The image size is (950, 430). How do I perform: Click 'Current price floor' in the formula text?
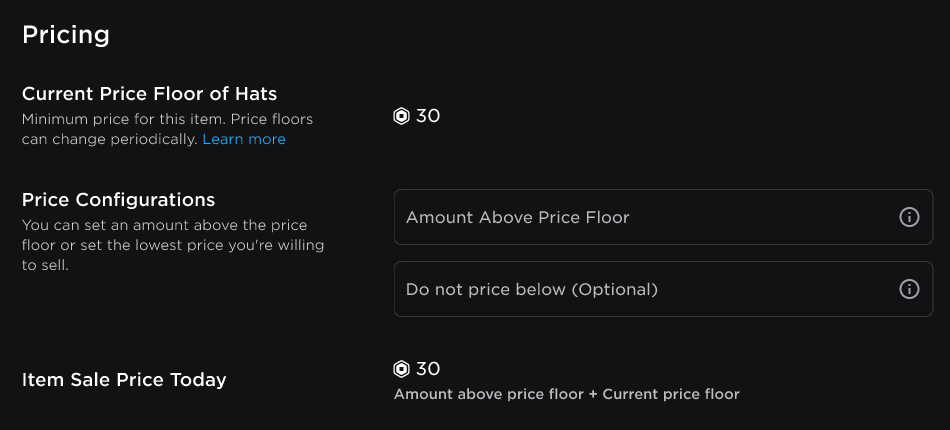tap(671, 394)
